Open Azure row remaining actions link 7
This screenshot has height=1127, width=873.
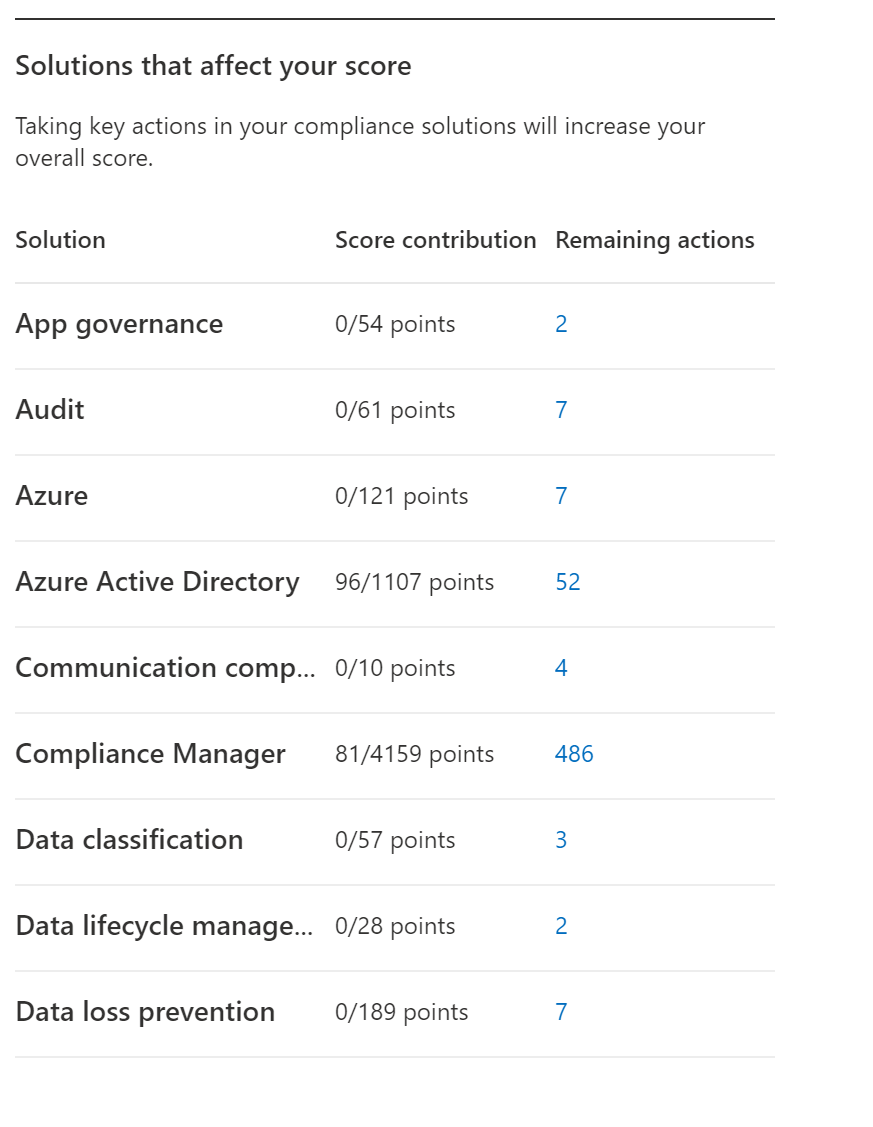(561, 496)
